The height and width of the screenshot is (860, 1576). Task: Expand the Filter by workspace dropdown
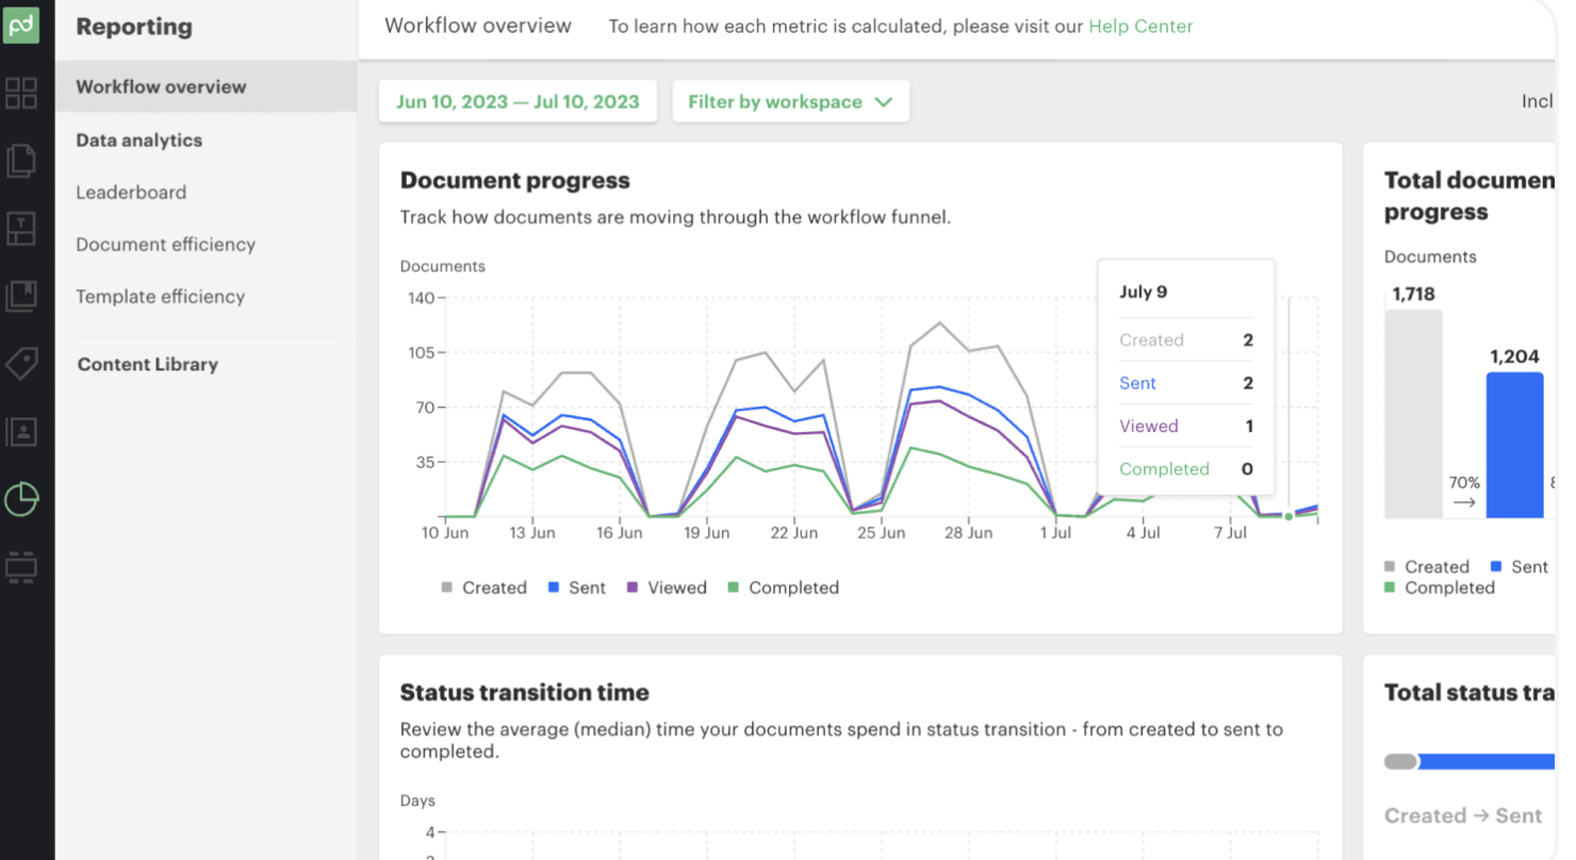click(790, 102)
